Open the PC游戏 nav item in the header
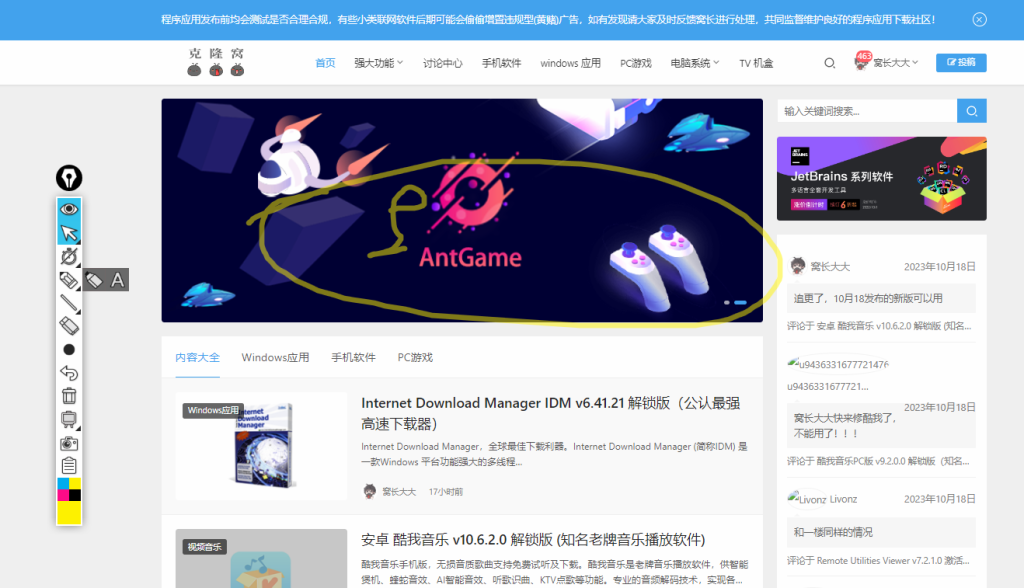The height and width of the screenshot is (588, 1024). tap(635, 63)
